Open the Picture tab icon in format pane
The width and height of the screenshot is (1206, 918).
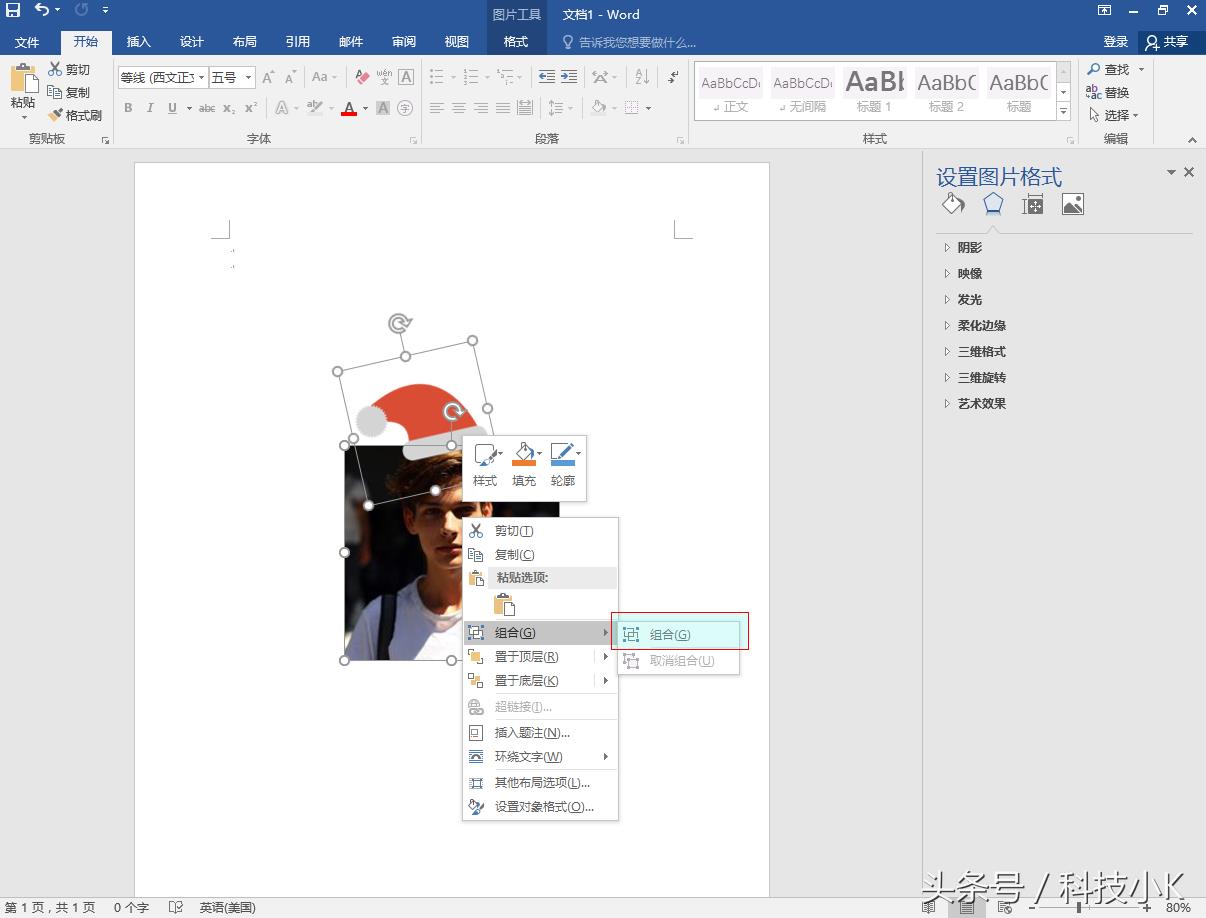tap(1072, 205)
